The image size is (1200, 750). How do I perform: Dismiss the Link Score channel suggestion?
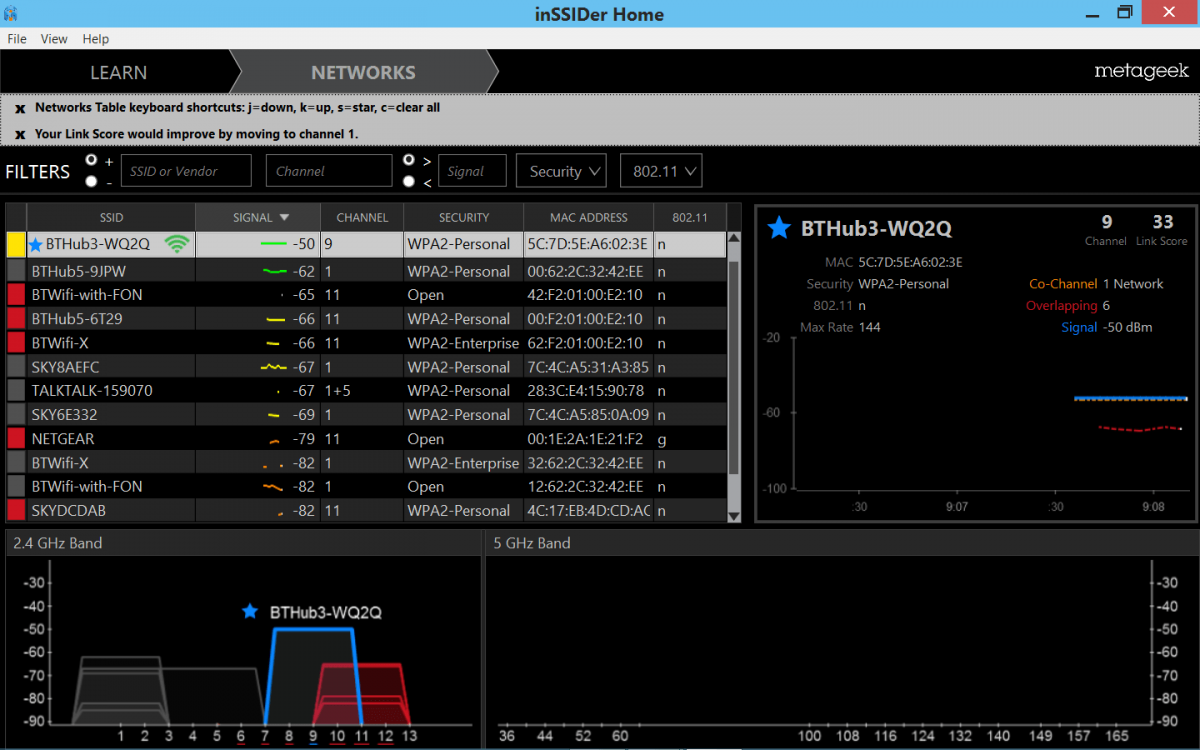pos(20,134)
